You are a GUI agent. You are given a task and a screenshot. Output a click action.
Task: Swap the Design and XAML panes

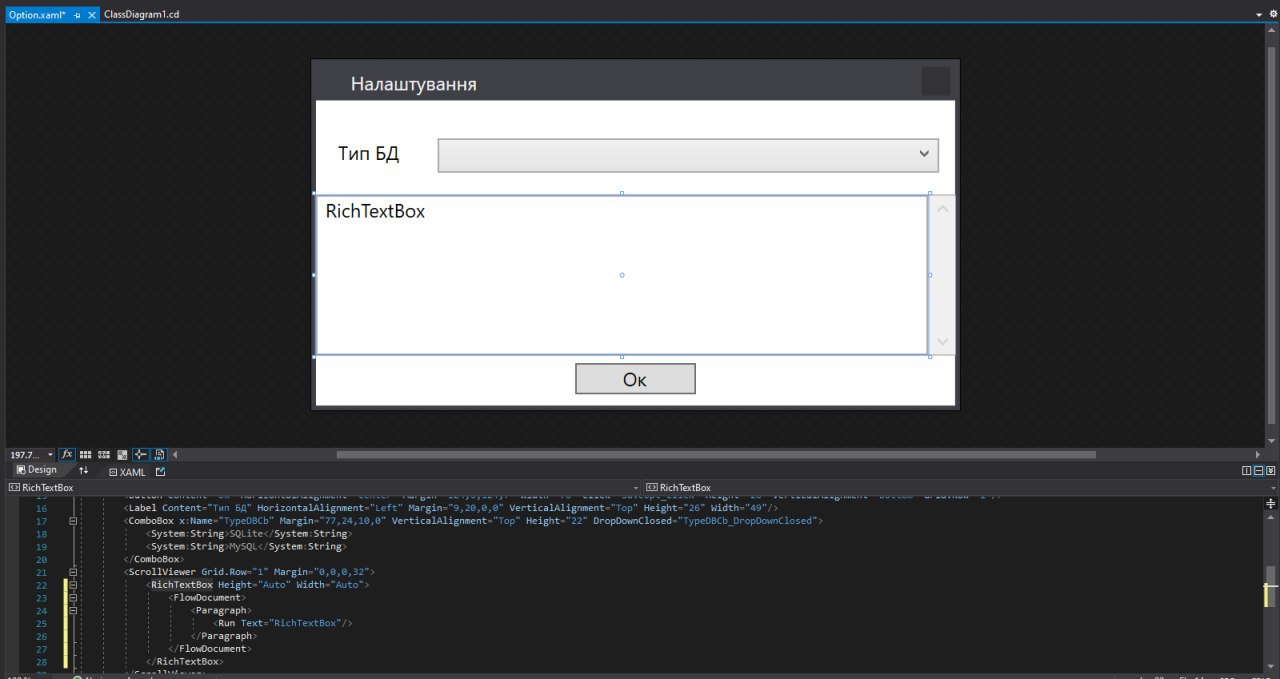click(x=84, y=471)
